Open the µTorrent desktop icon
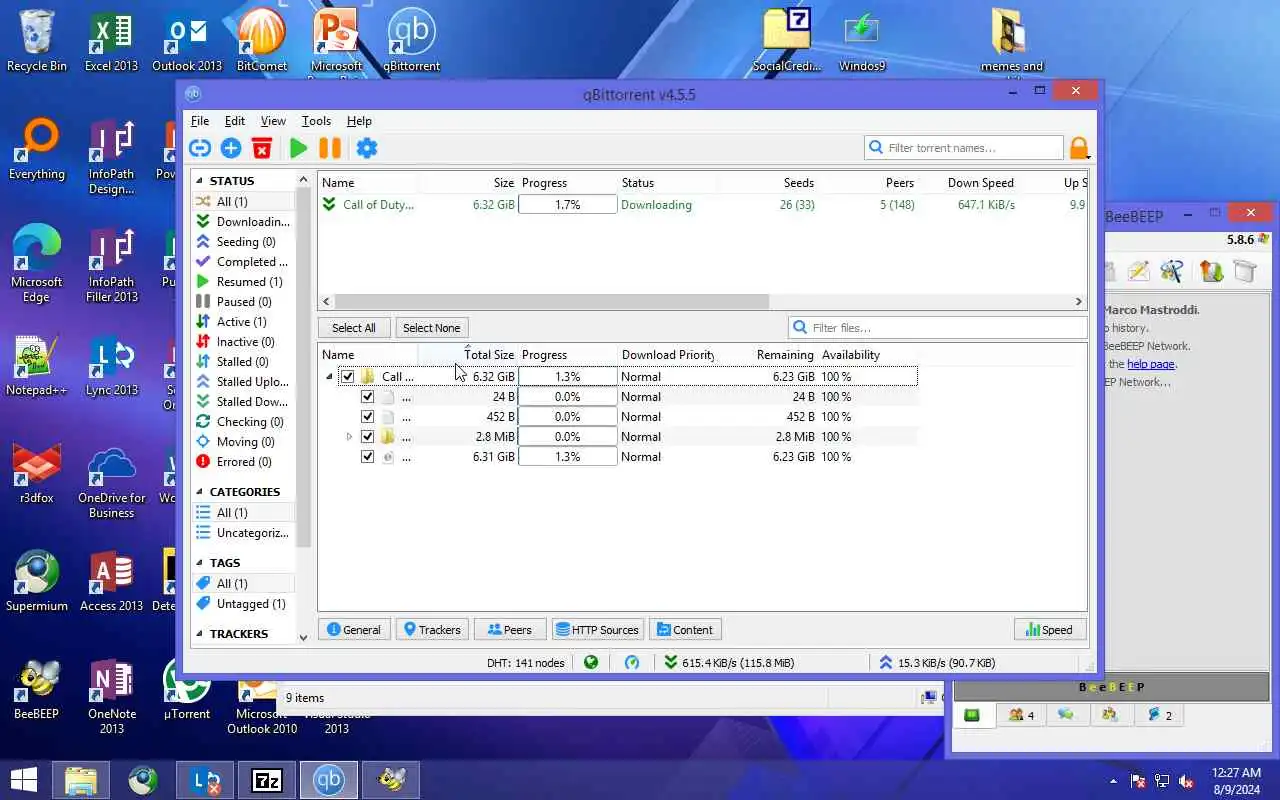The width and height of the screenshot is (1280, 800). pyautogui.click(x=187, y=690)
